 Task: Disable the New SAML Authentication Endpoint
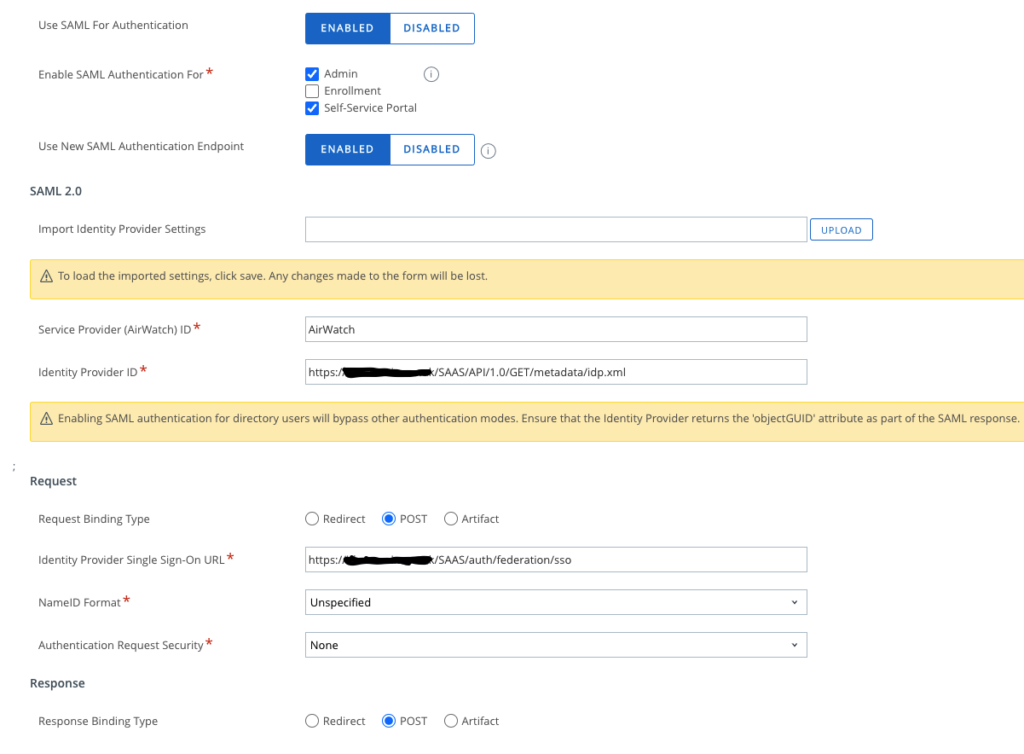click(431, 149)
